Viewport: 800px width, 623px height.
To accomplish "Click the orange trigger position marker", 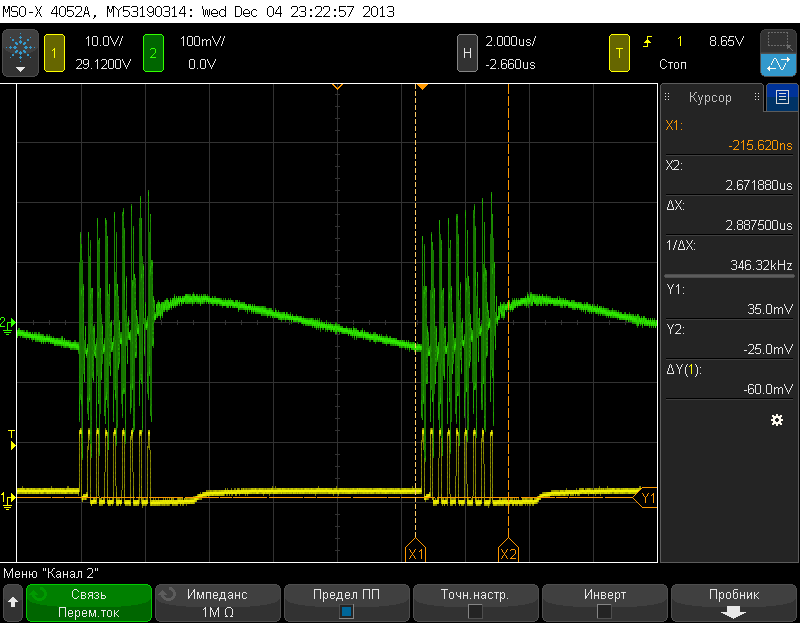I will point(422,87).
